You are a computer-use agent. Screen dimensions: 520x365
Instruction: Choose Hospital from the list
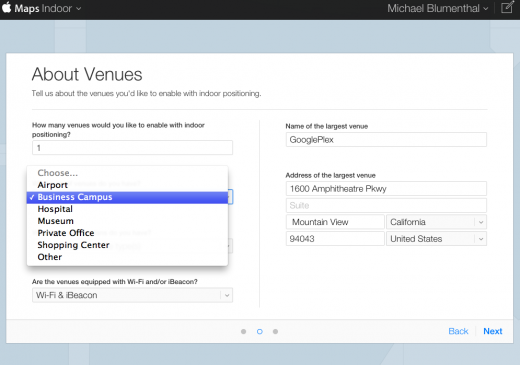pyautogui.click(x=127, y=209)
